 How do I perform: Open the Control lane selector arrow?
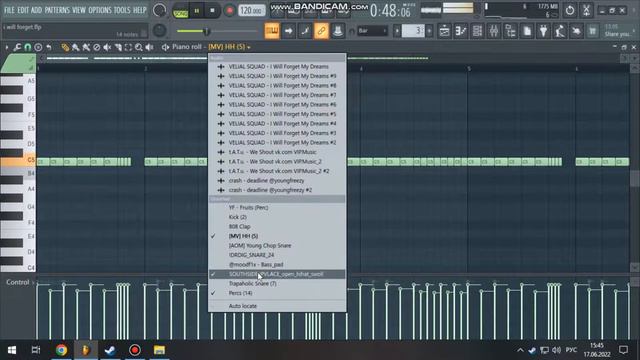coord(33,282)
